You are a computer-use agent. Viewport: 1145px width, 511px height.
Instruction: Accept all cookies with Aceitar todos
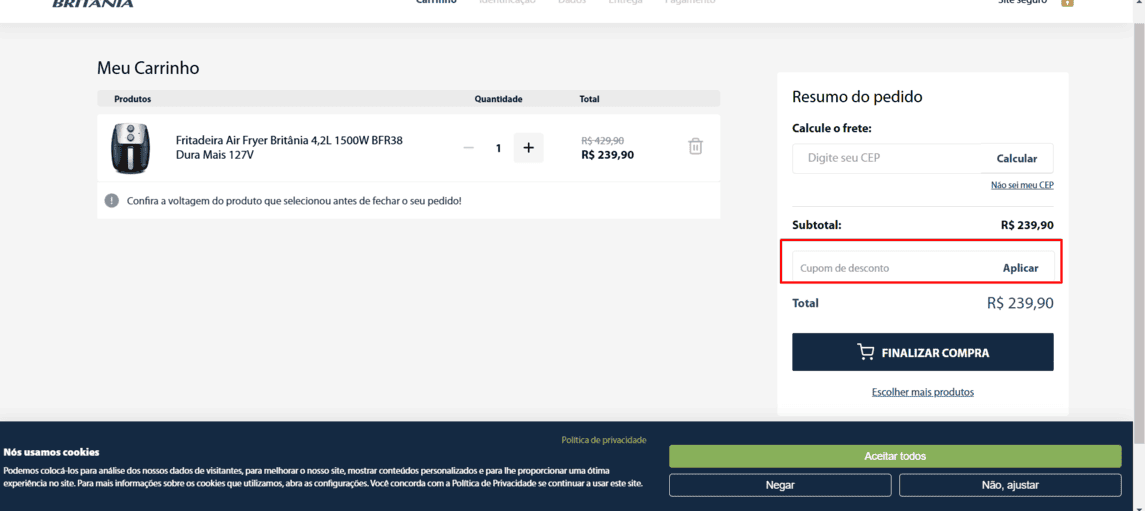(x=895, y=456)
